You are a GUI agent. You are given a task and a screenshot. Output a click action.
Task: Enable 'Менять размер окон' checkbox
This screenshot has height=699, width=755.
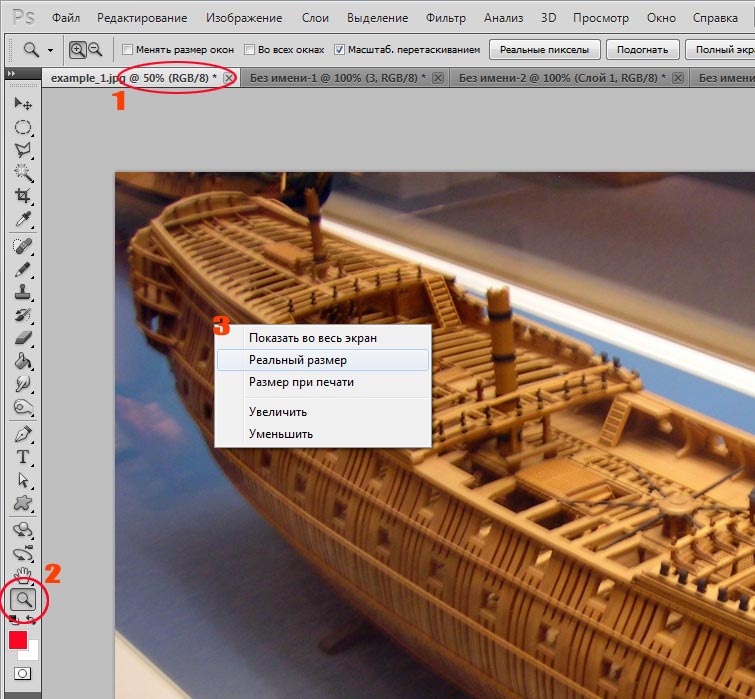tap(127, 50)
